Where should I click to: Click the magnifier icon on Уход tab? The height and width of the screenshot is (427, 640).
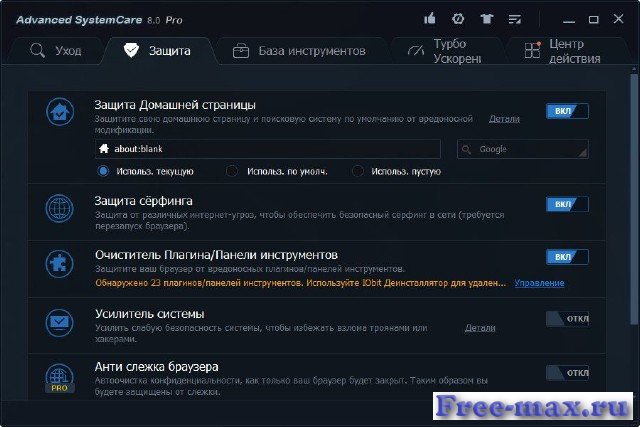[38, 51]
